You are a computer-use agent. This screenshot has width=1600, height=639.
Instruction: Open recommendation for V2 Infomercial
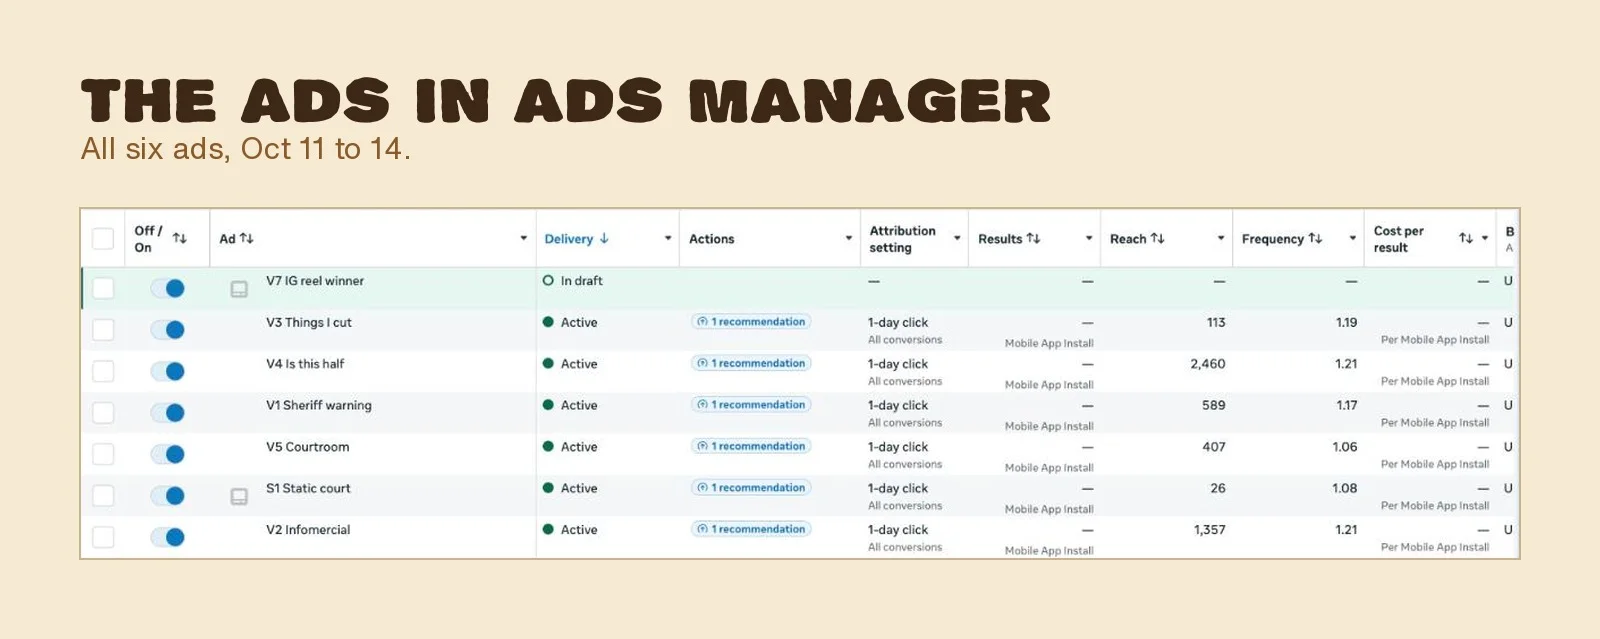tap(751, 529)
